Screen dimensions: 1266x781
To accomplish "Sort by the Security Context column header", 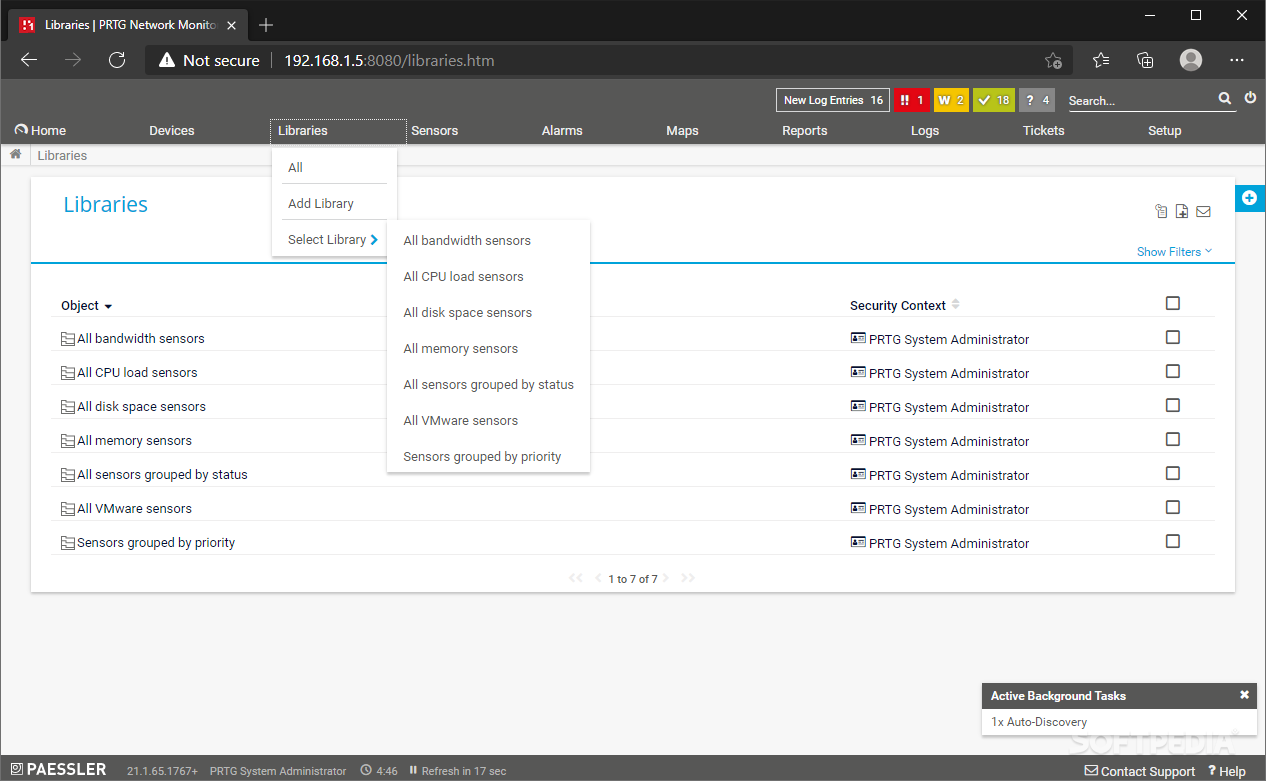I will (904, 305).
